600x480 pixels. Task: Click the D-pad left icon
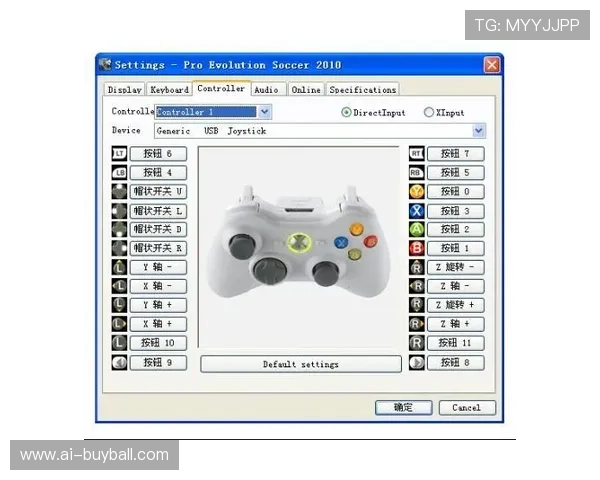(119, 211)
